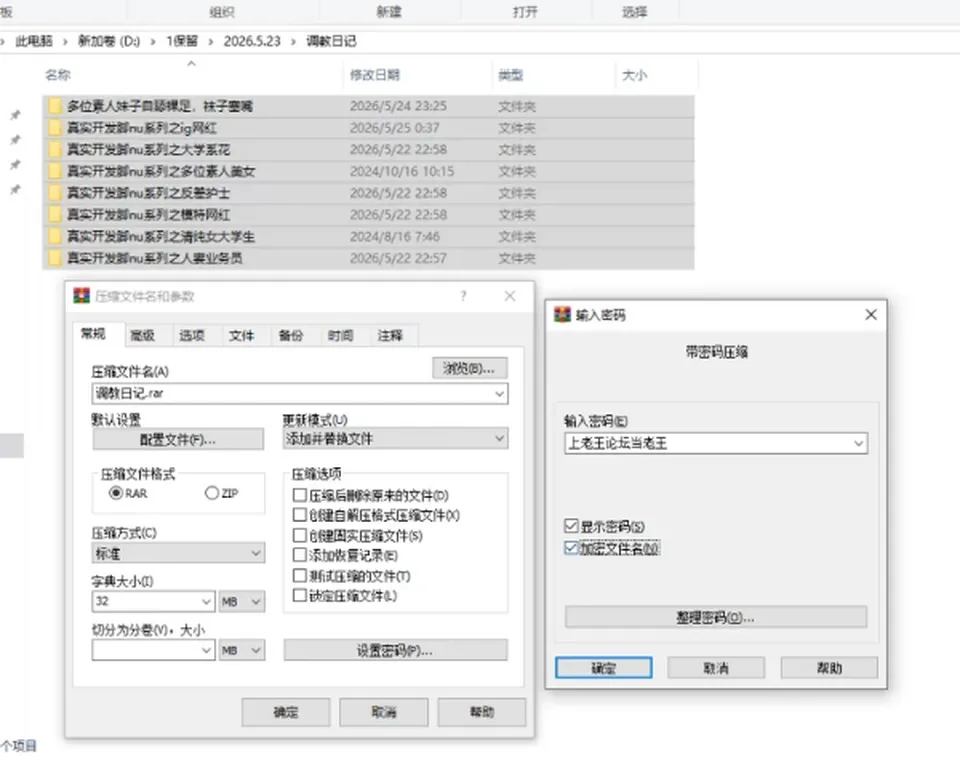Open the 备份 tab
Image resolution: width=960 pixels, height=757 pixels.
tap(291, 335)
